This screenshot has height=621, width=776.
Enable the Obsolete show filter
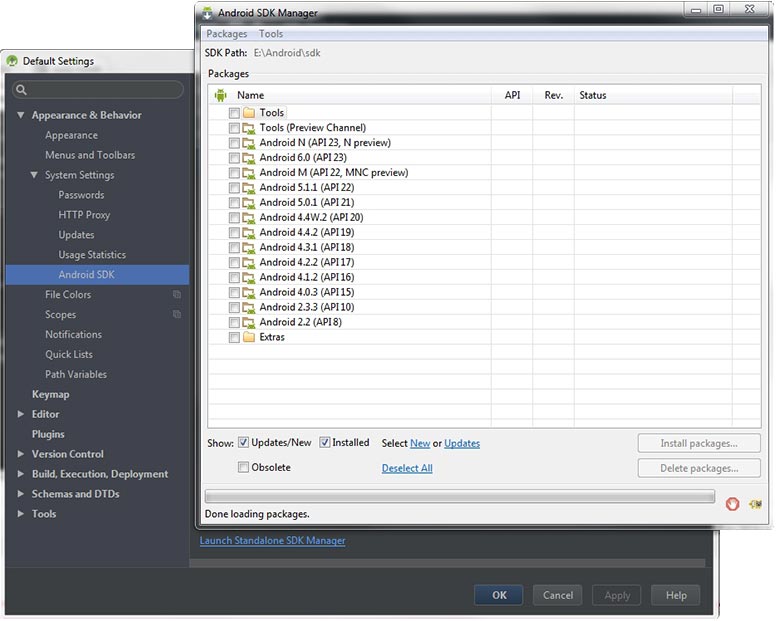pyautogui.click(x=243, y=467)
